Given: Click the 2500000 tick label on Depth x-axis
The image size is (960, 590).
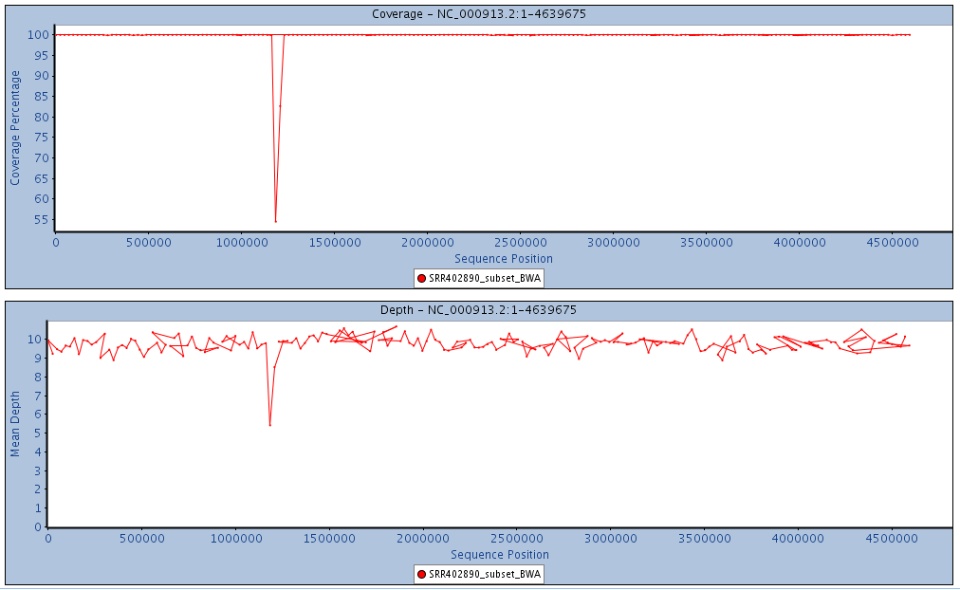Looking at the screenshot, I should click(x=517, y=539).
